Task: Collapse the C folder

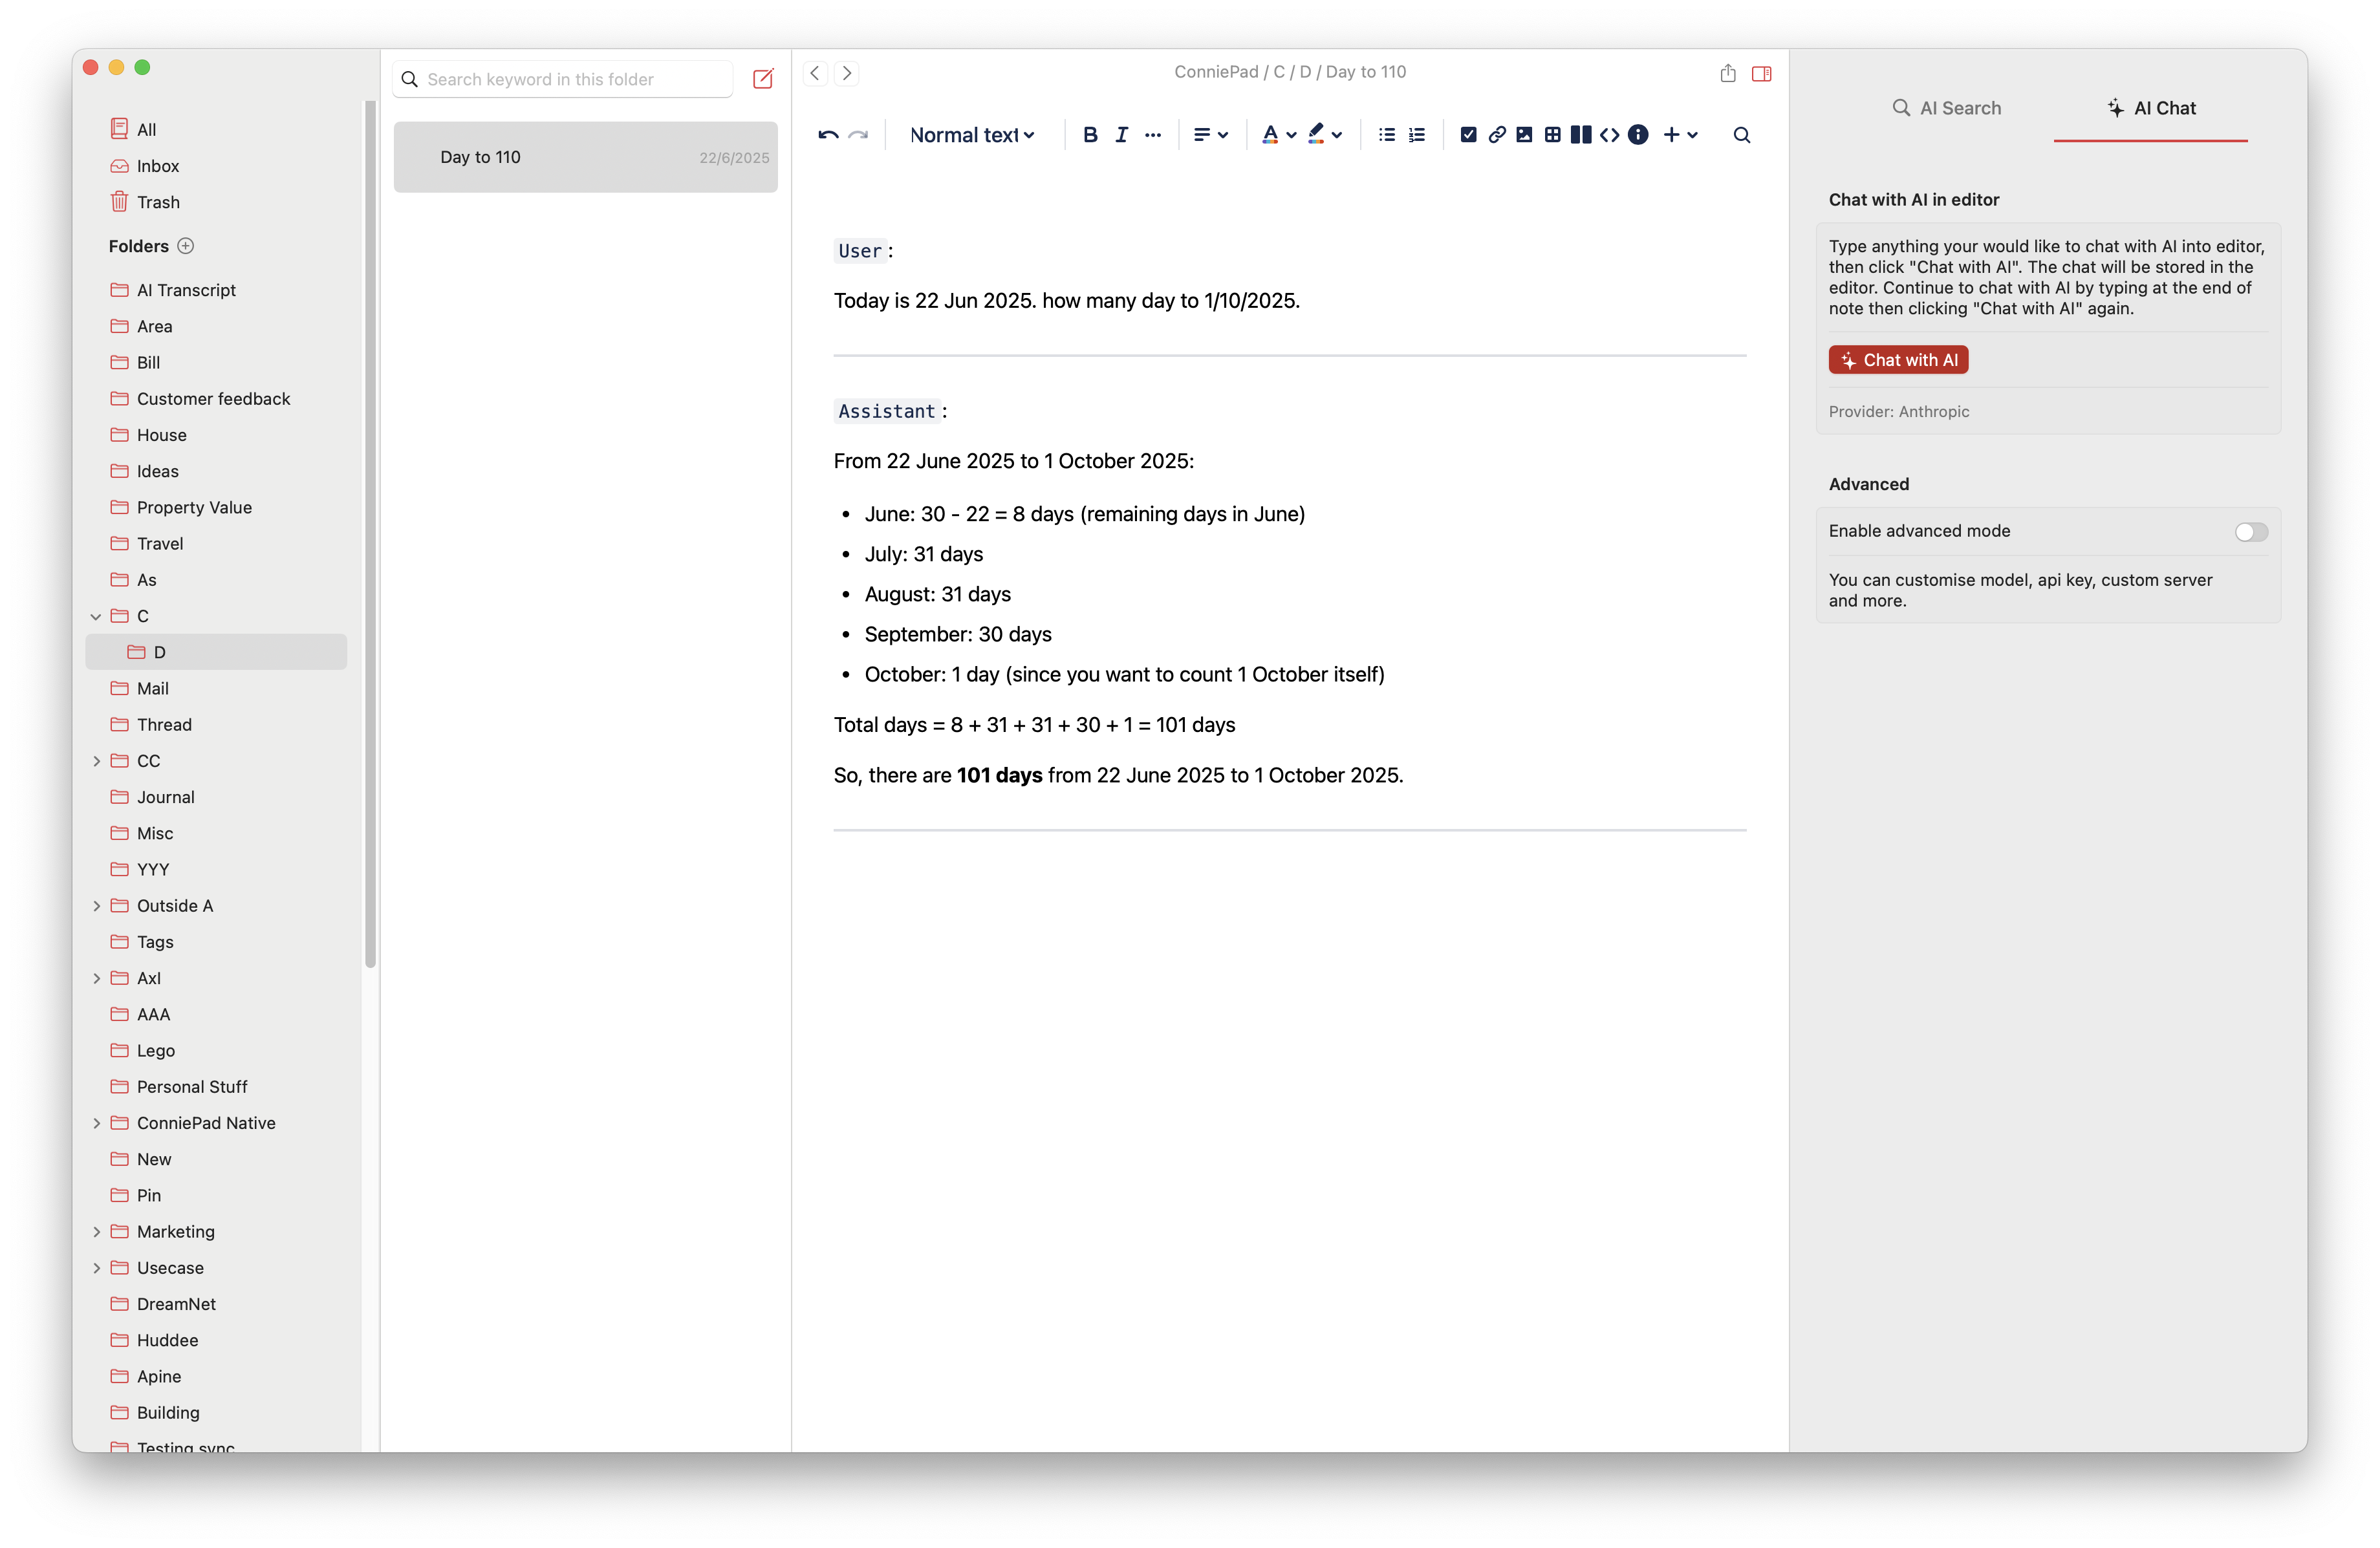Action: point(96,617)
